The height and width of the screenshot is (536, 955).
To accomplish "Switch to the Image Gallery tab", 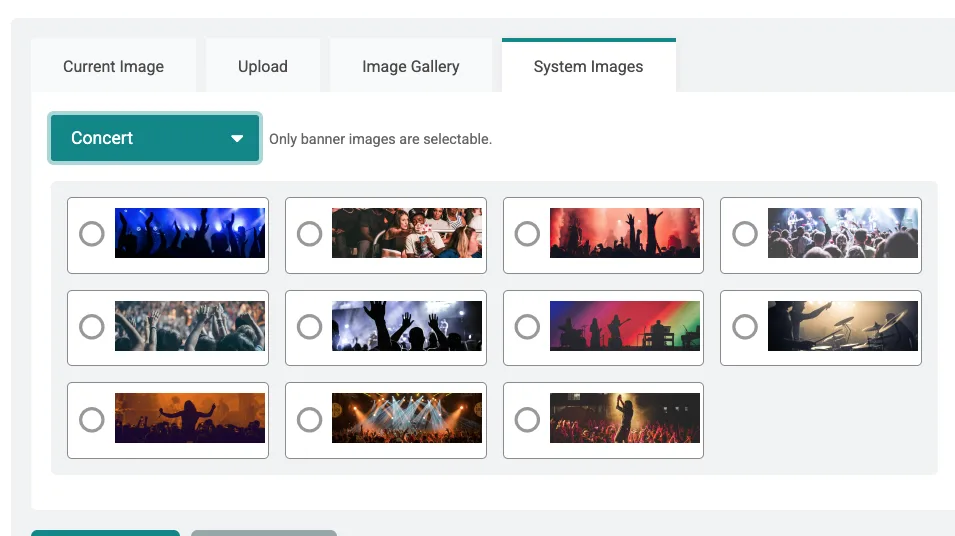I will coord(410,67).
